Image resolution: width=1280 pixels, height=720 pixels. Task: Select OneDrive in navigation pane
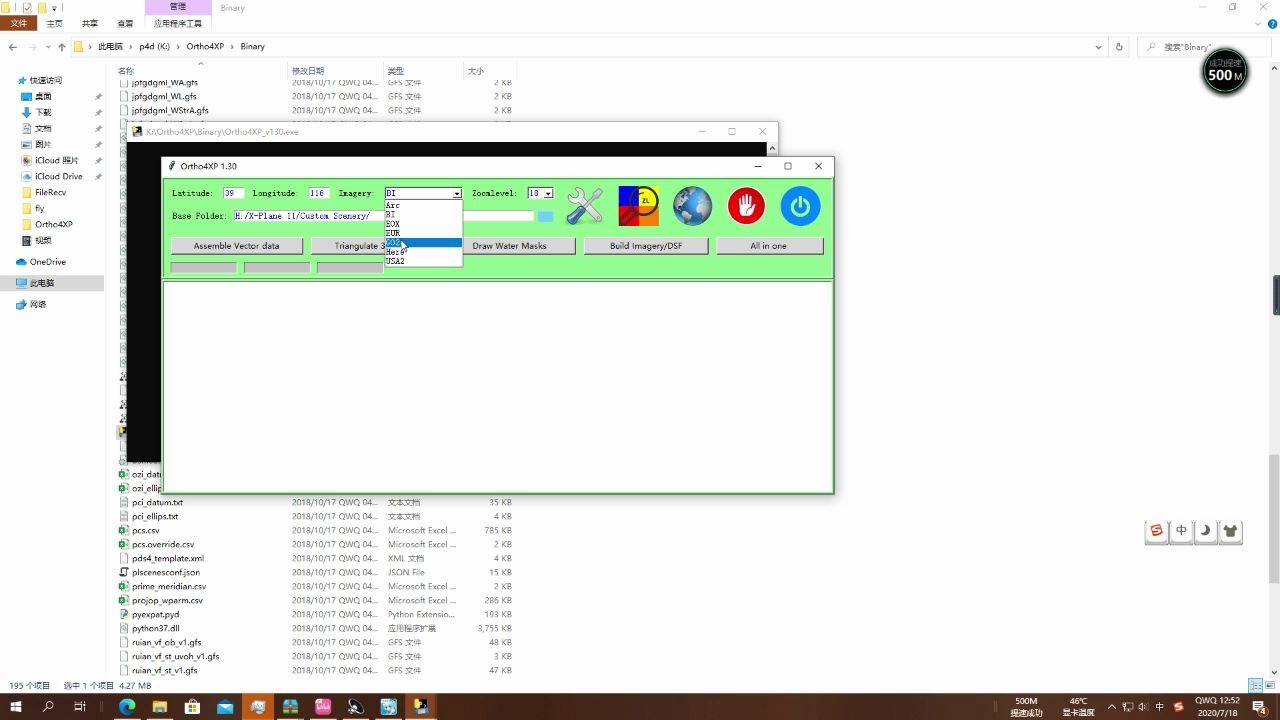47,262
